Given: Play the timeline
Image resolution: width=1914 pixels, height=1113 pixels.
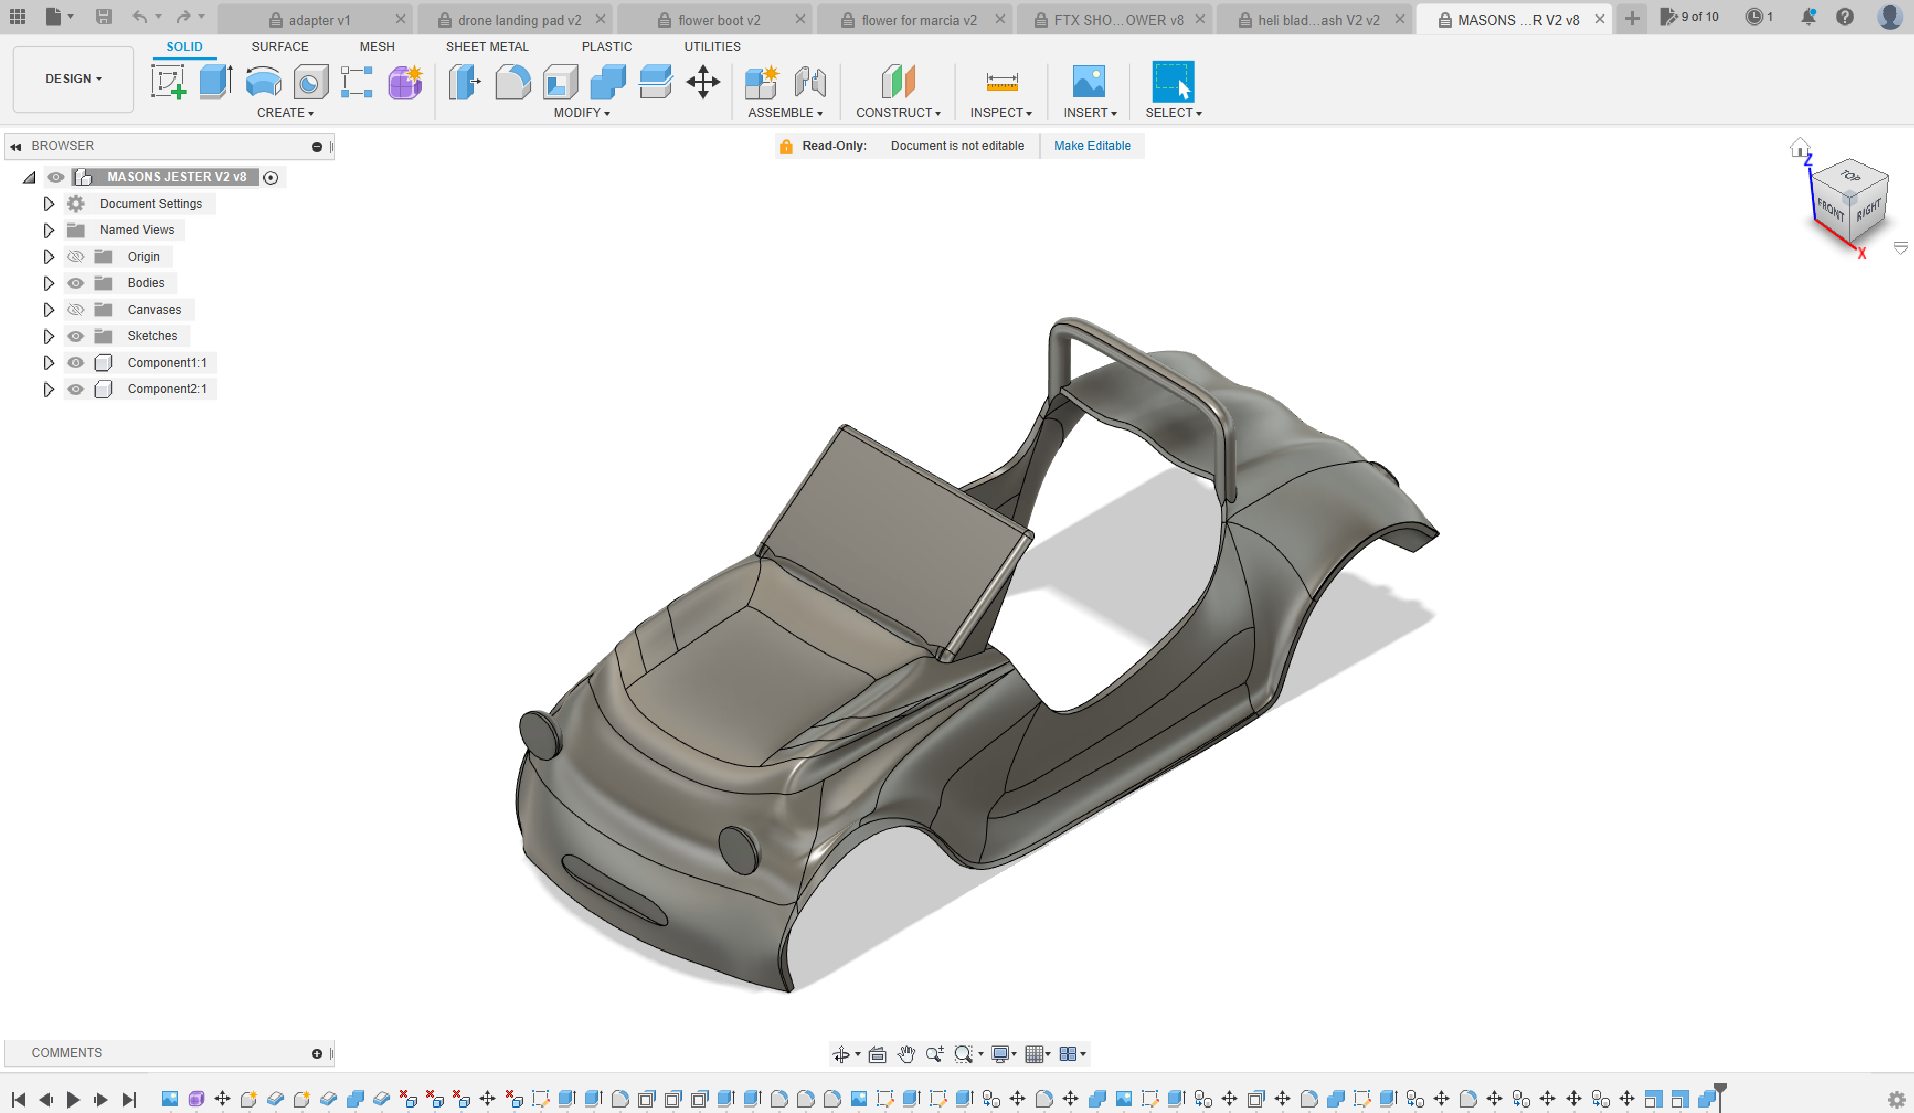Looking at the screenshot, I should click(73, 1100).
